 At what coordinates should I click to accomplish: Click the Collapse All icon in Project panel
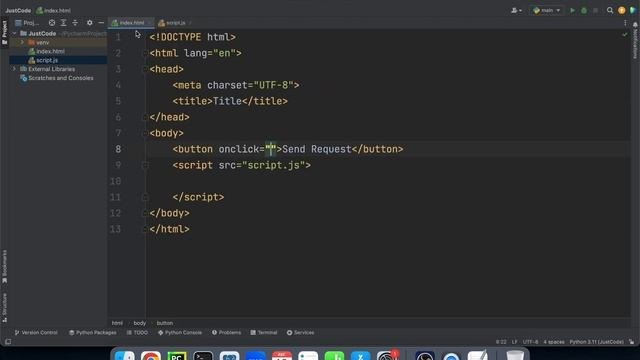coord(75,23)
